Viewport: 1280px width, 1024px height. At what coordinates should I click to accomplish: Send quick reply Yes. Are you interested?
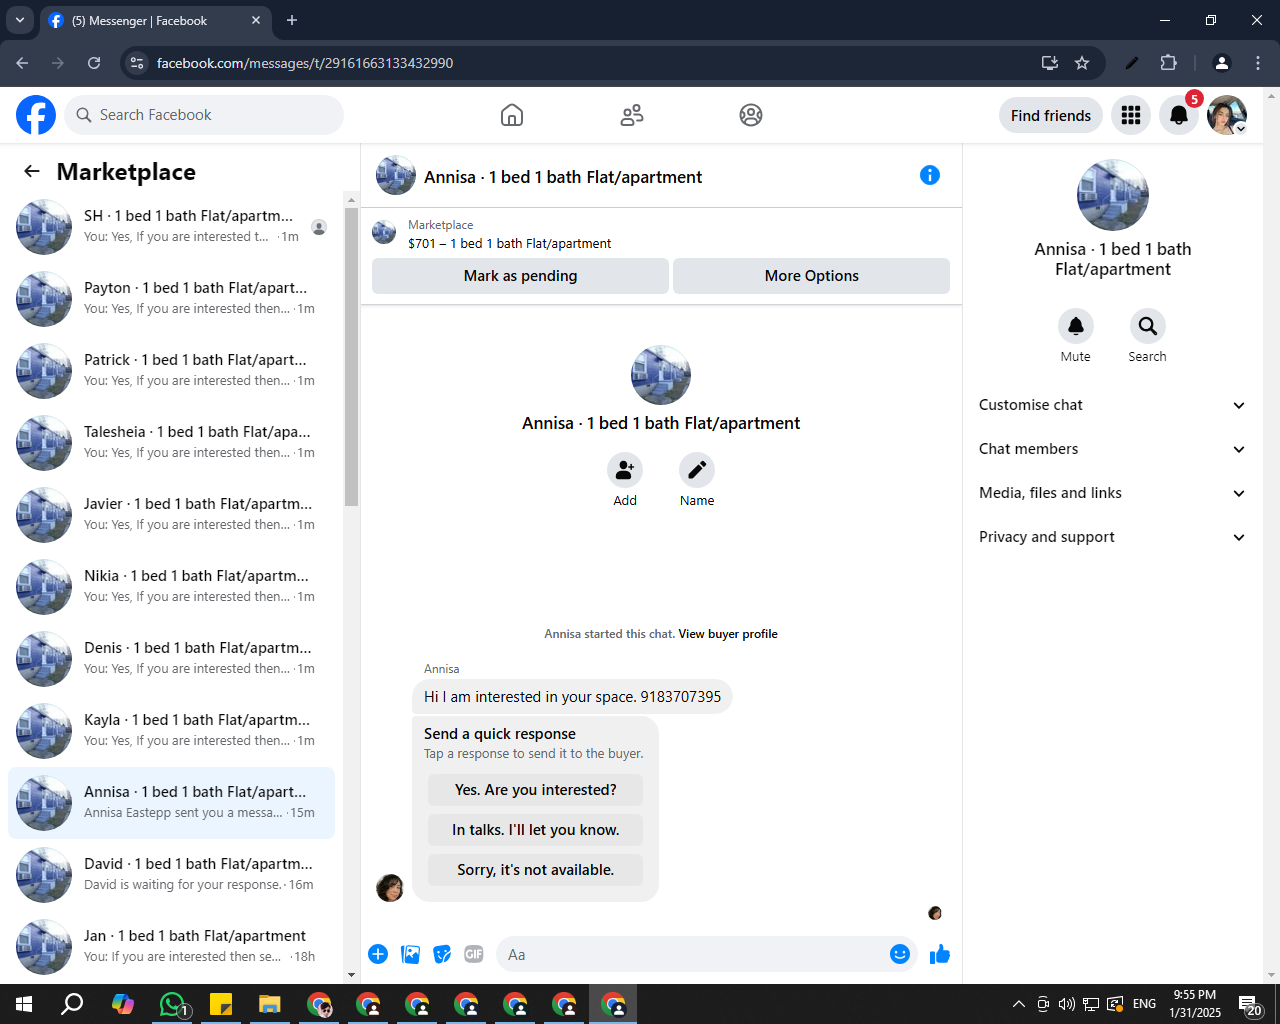tap(535, 790)
